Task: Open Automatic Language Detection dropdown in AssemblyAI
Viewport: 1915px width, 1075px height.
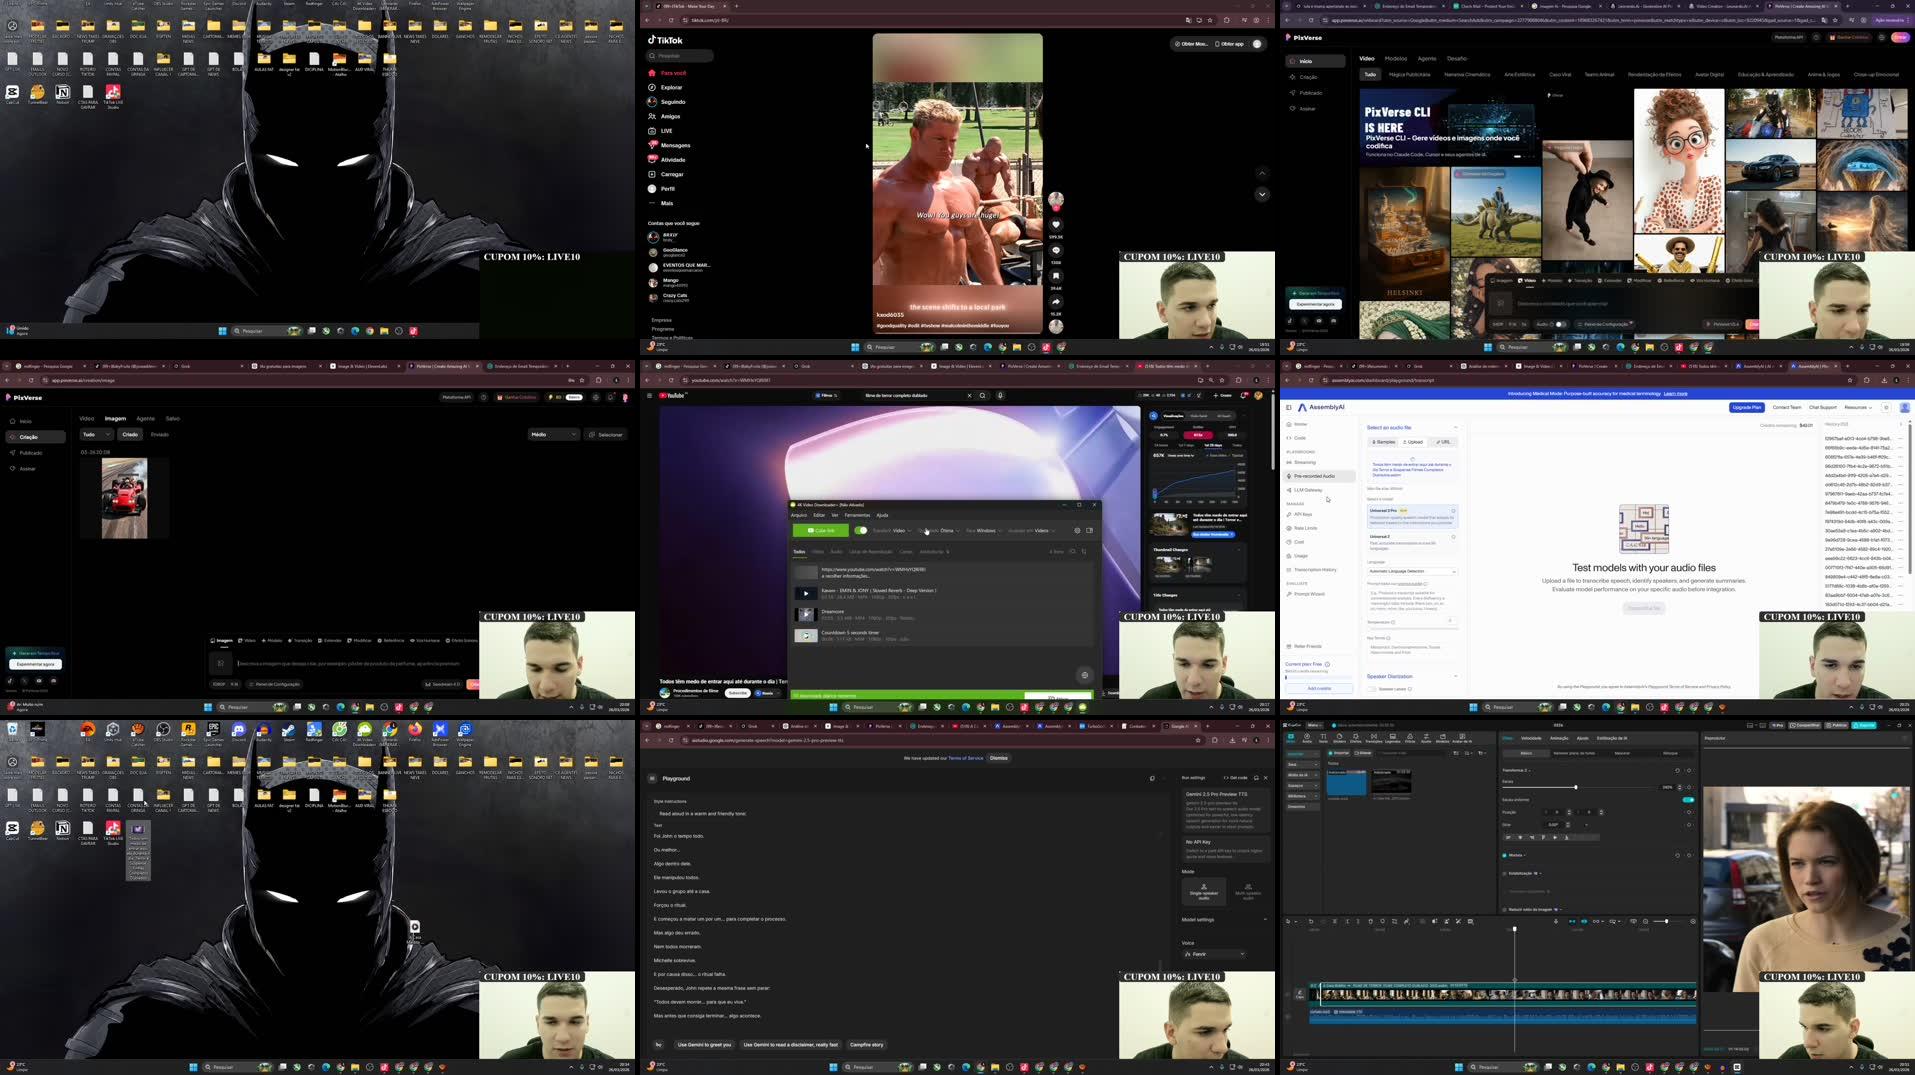Action: point(1410,571)
